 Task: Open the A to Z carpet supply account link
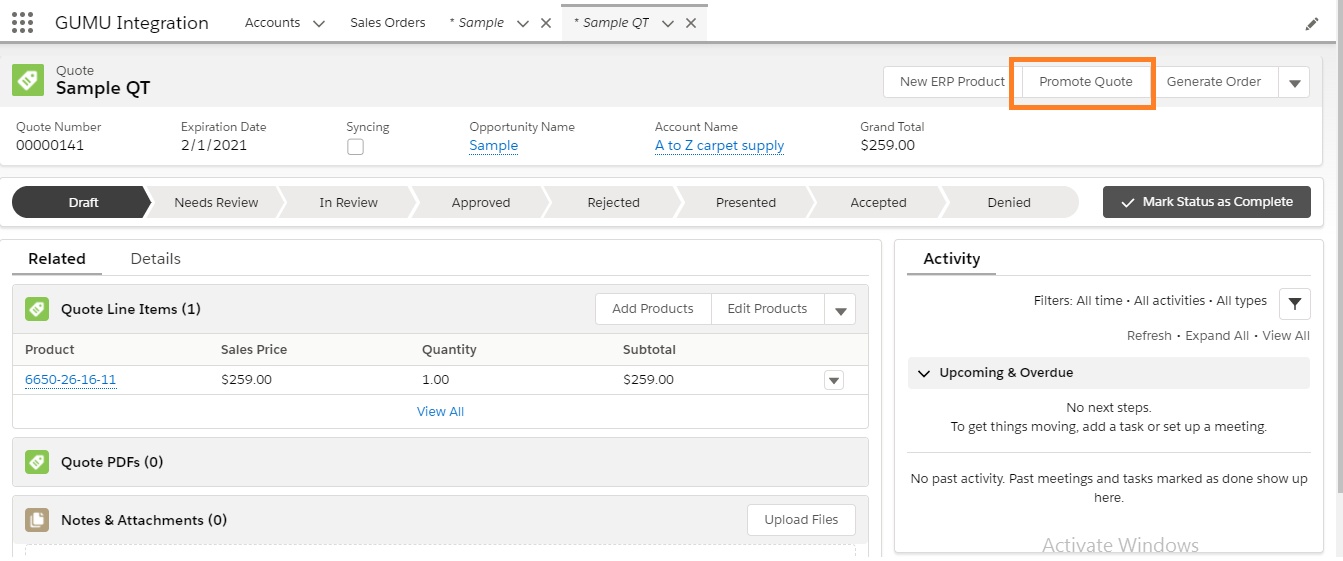[x=719, y=146]
